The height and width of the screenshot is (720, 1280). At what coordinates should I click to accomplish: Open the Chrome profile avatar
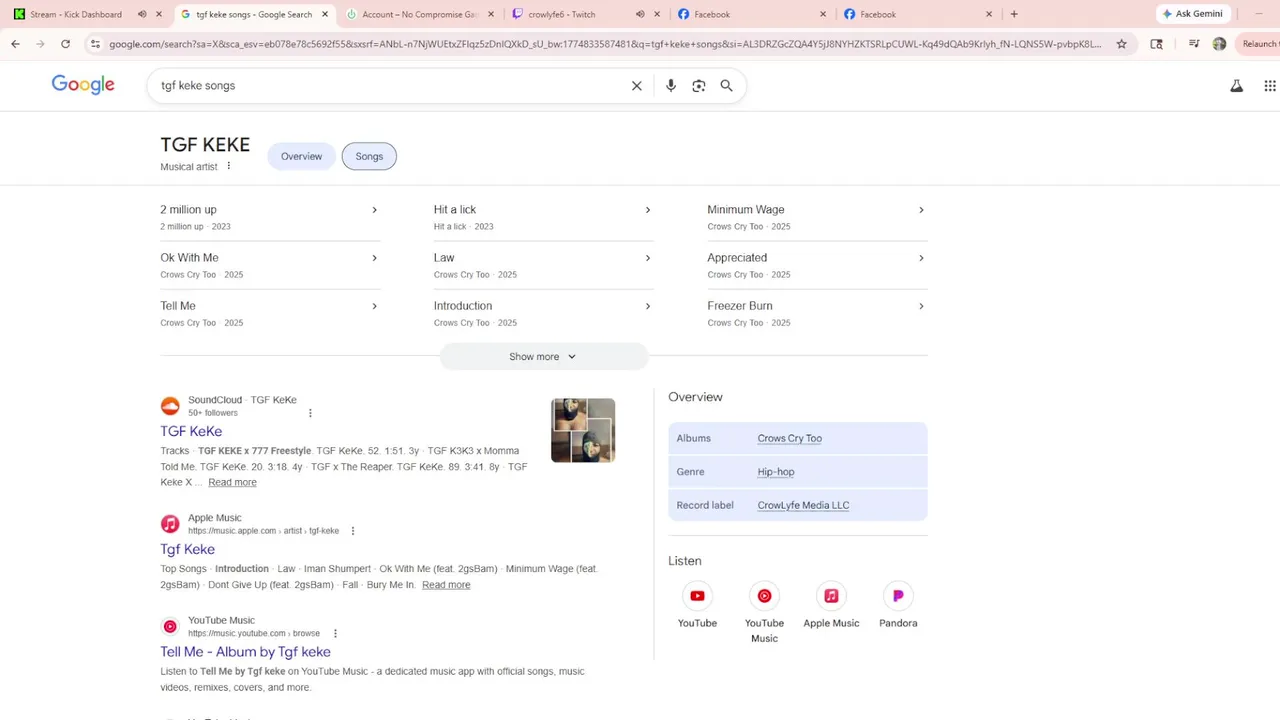pos(1219,44)
